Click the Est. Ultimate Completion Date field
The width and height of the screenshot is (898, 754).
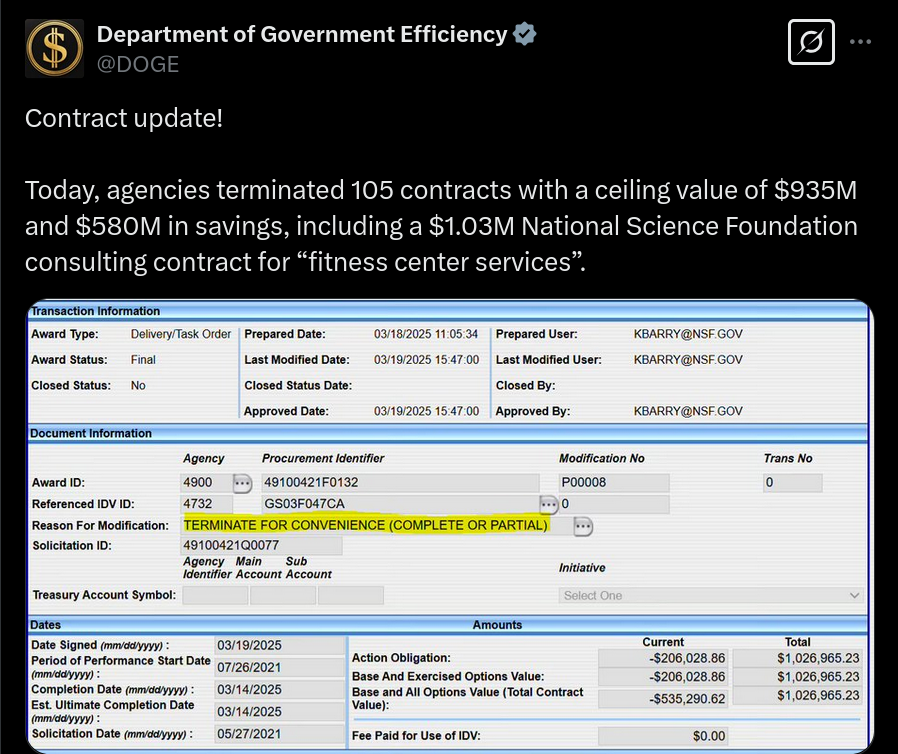tap(280, 712)
